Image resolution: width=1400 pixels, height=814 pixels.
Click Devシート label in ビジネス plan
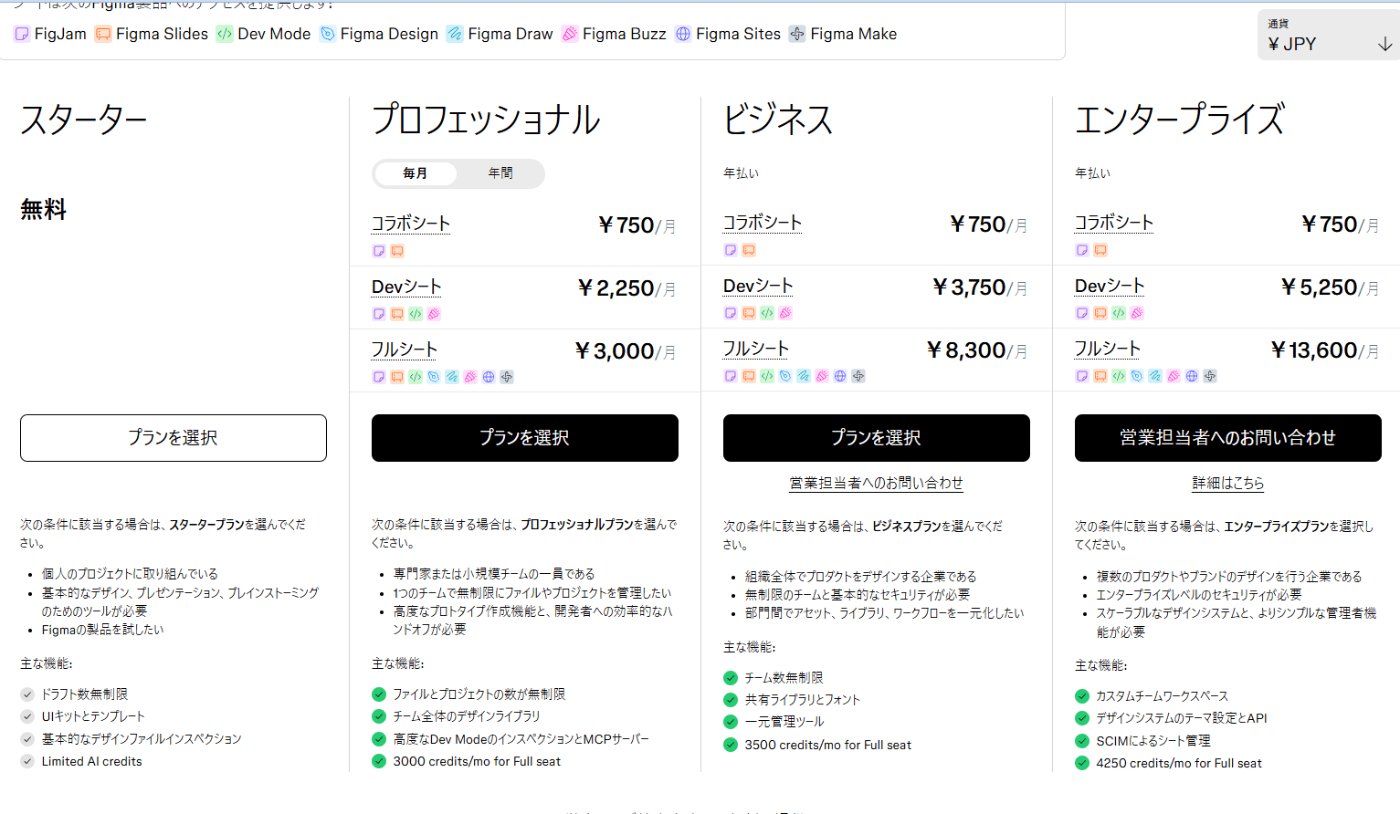point(758,286)
